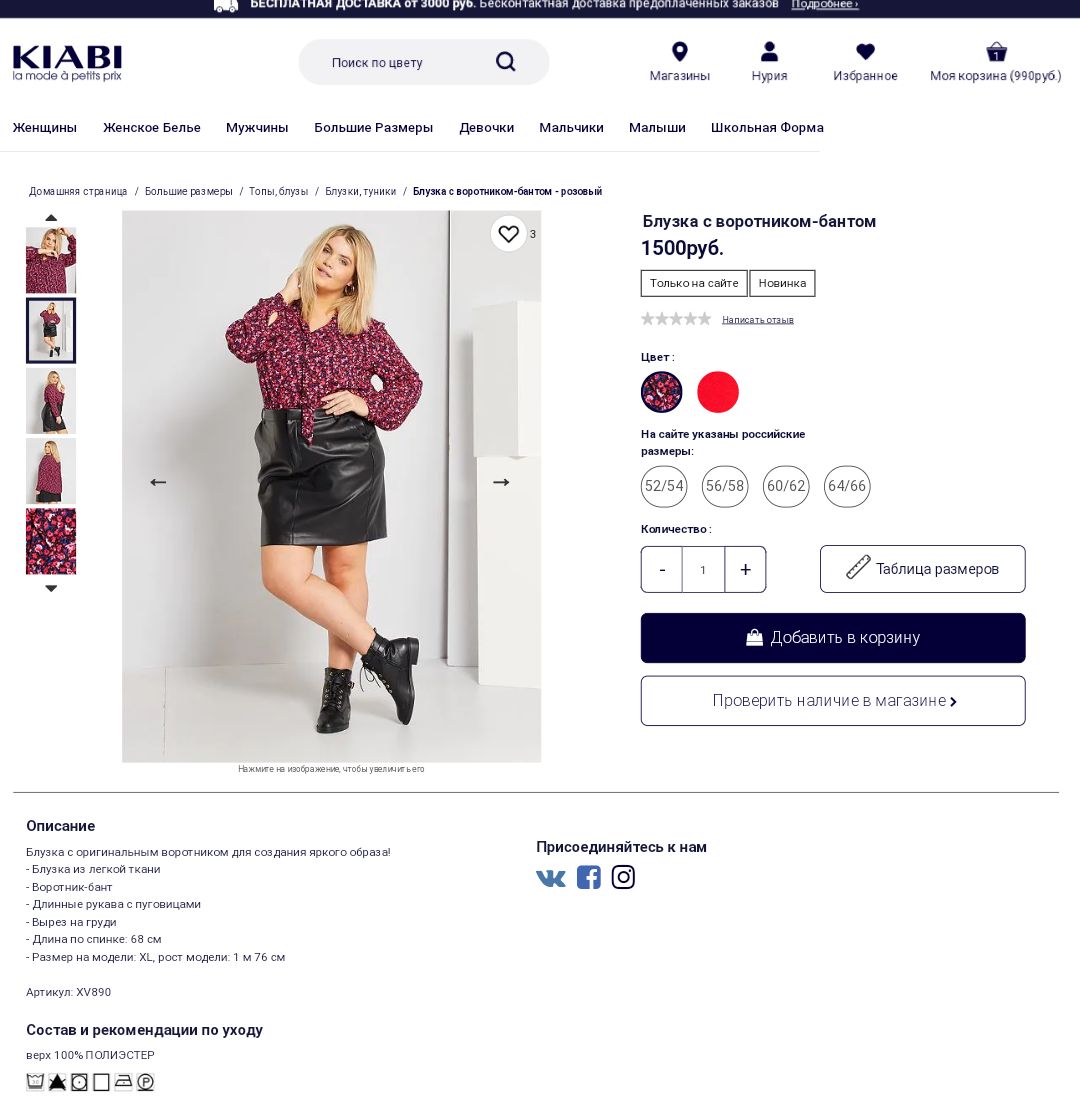Viewport: 1080px width, 1104px height.
Task: Open the Магазины store locator icon
Action: [x=679, y=51]
